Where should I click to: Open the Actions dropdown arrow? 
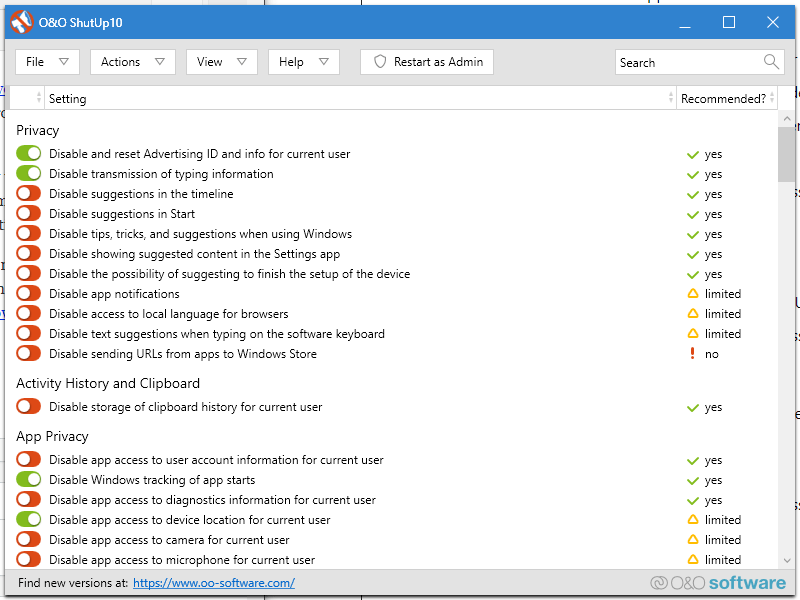click(160, 62)
